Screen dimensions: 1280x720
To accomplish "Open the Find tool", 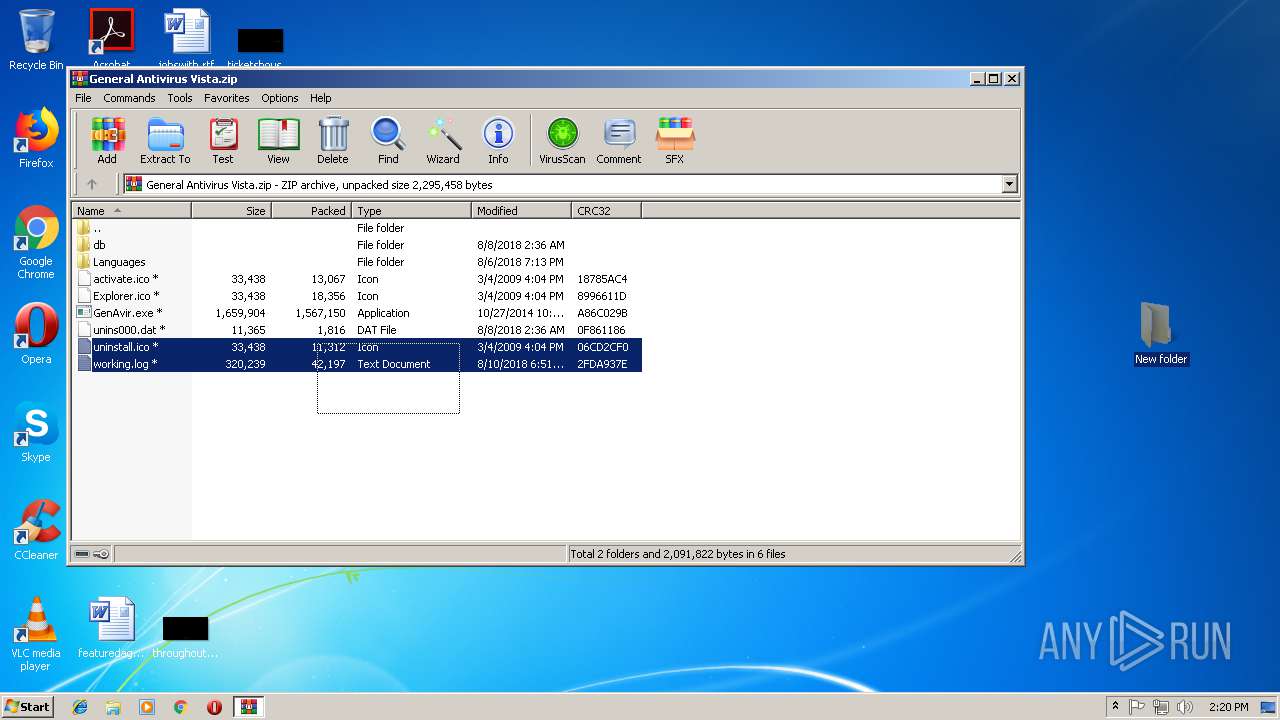I will (388, 140).
